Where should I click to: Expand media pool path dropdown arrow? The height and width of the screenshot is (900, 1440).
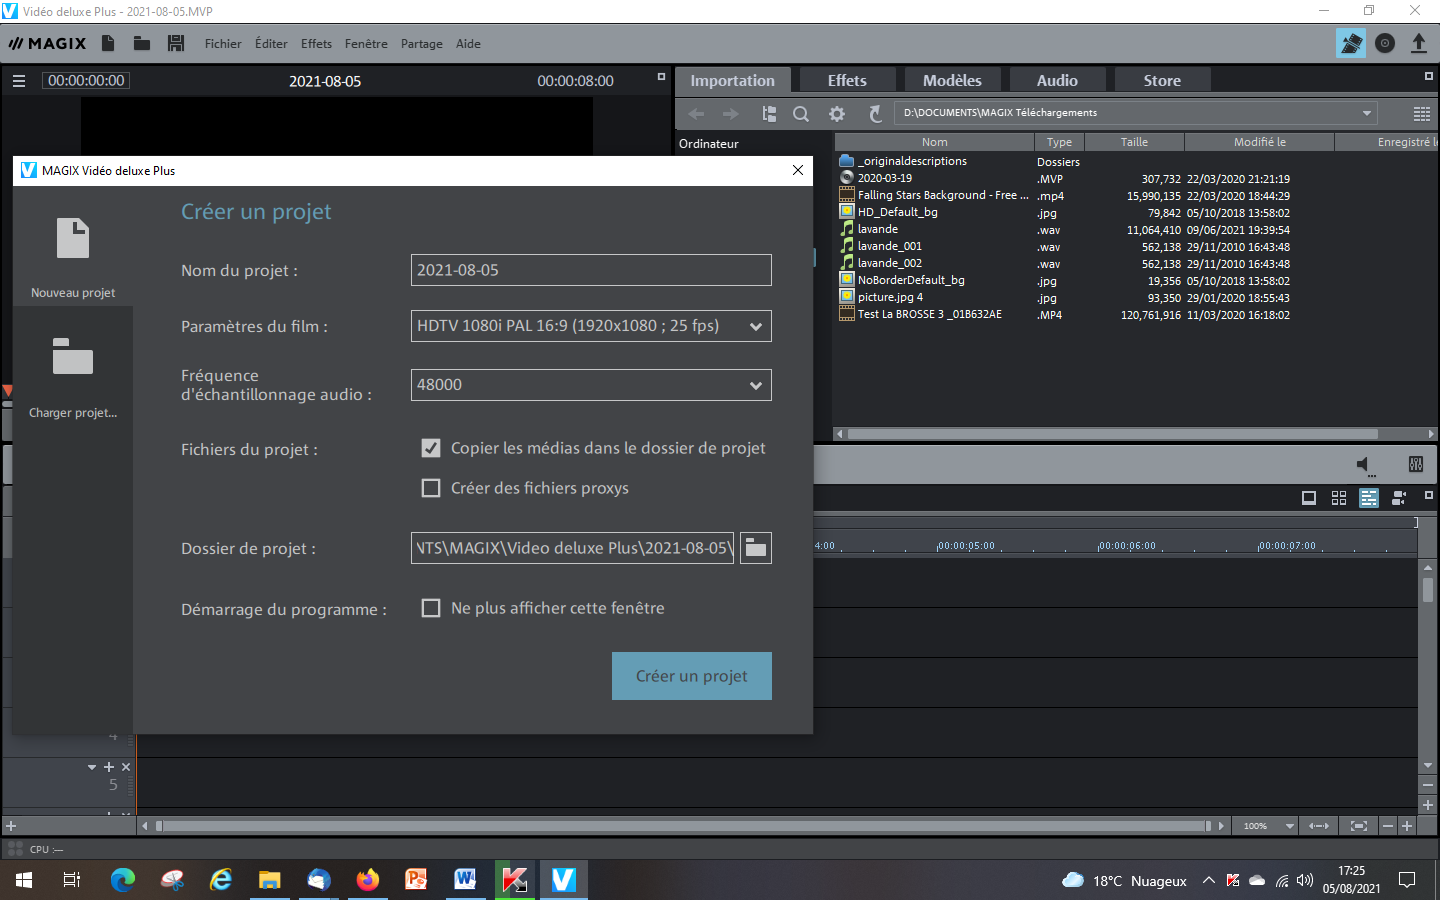[x=1367, y=113]
